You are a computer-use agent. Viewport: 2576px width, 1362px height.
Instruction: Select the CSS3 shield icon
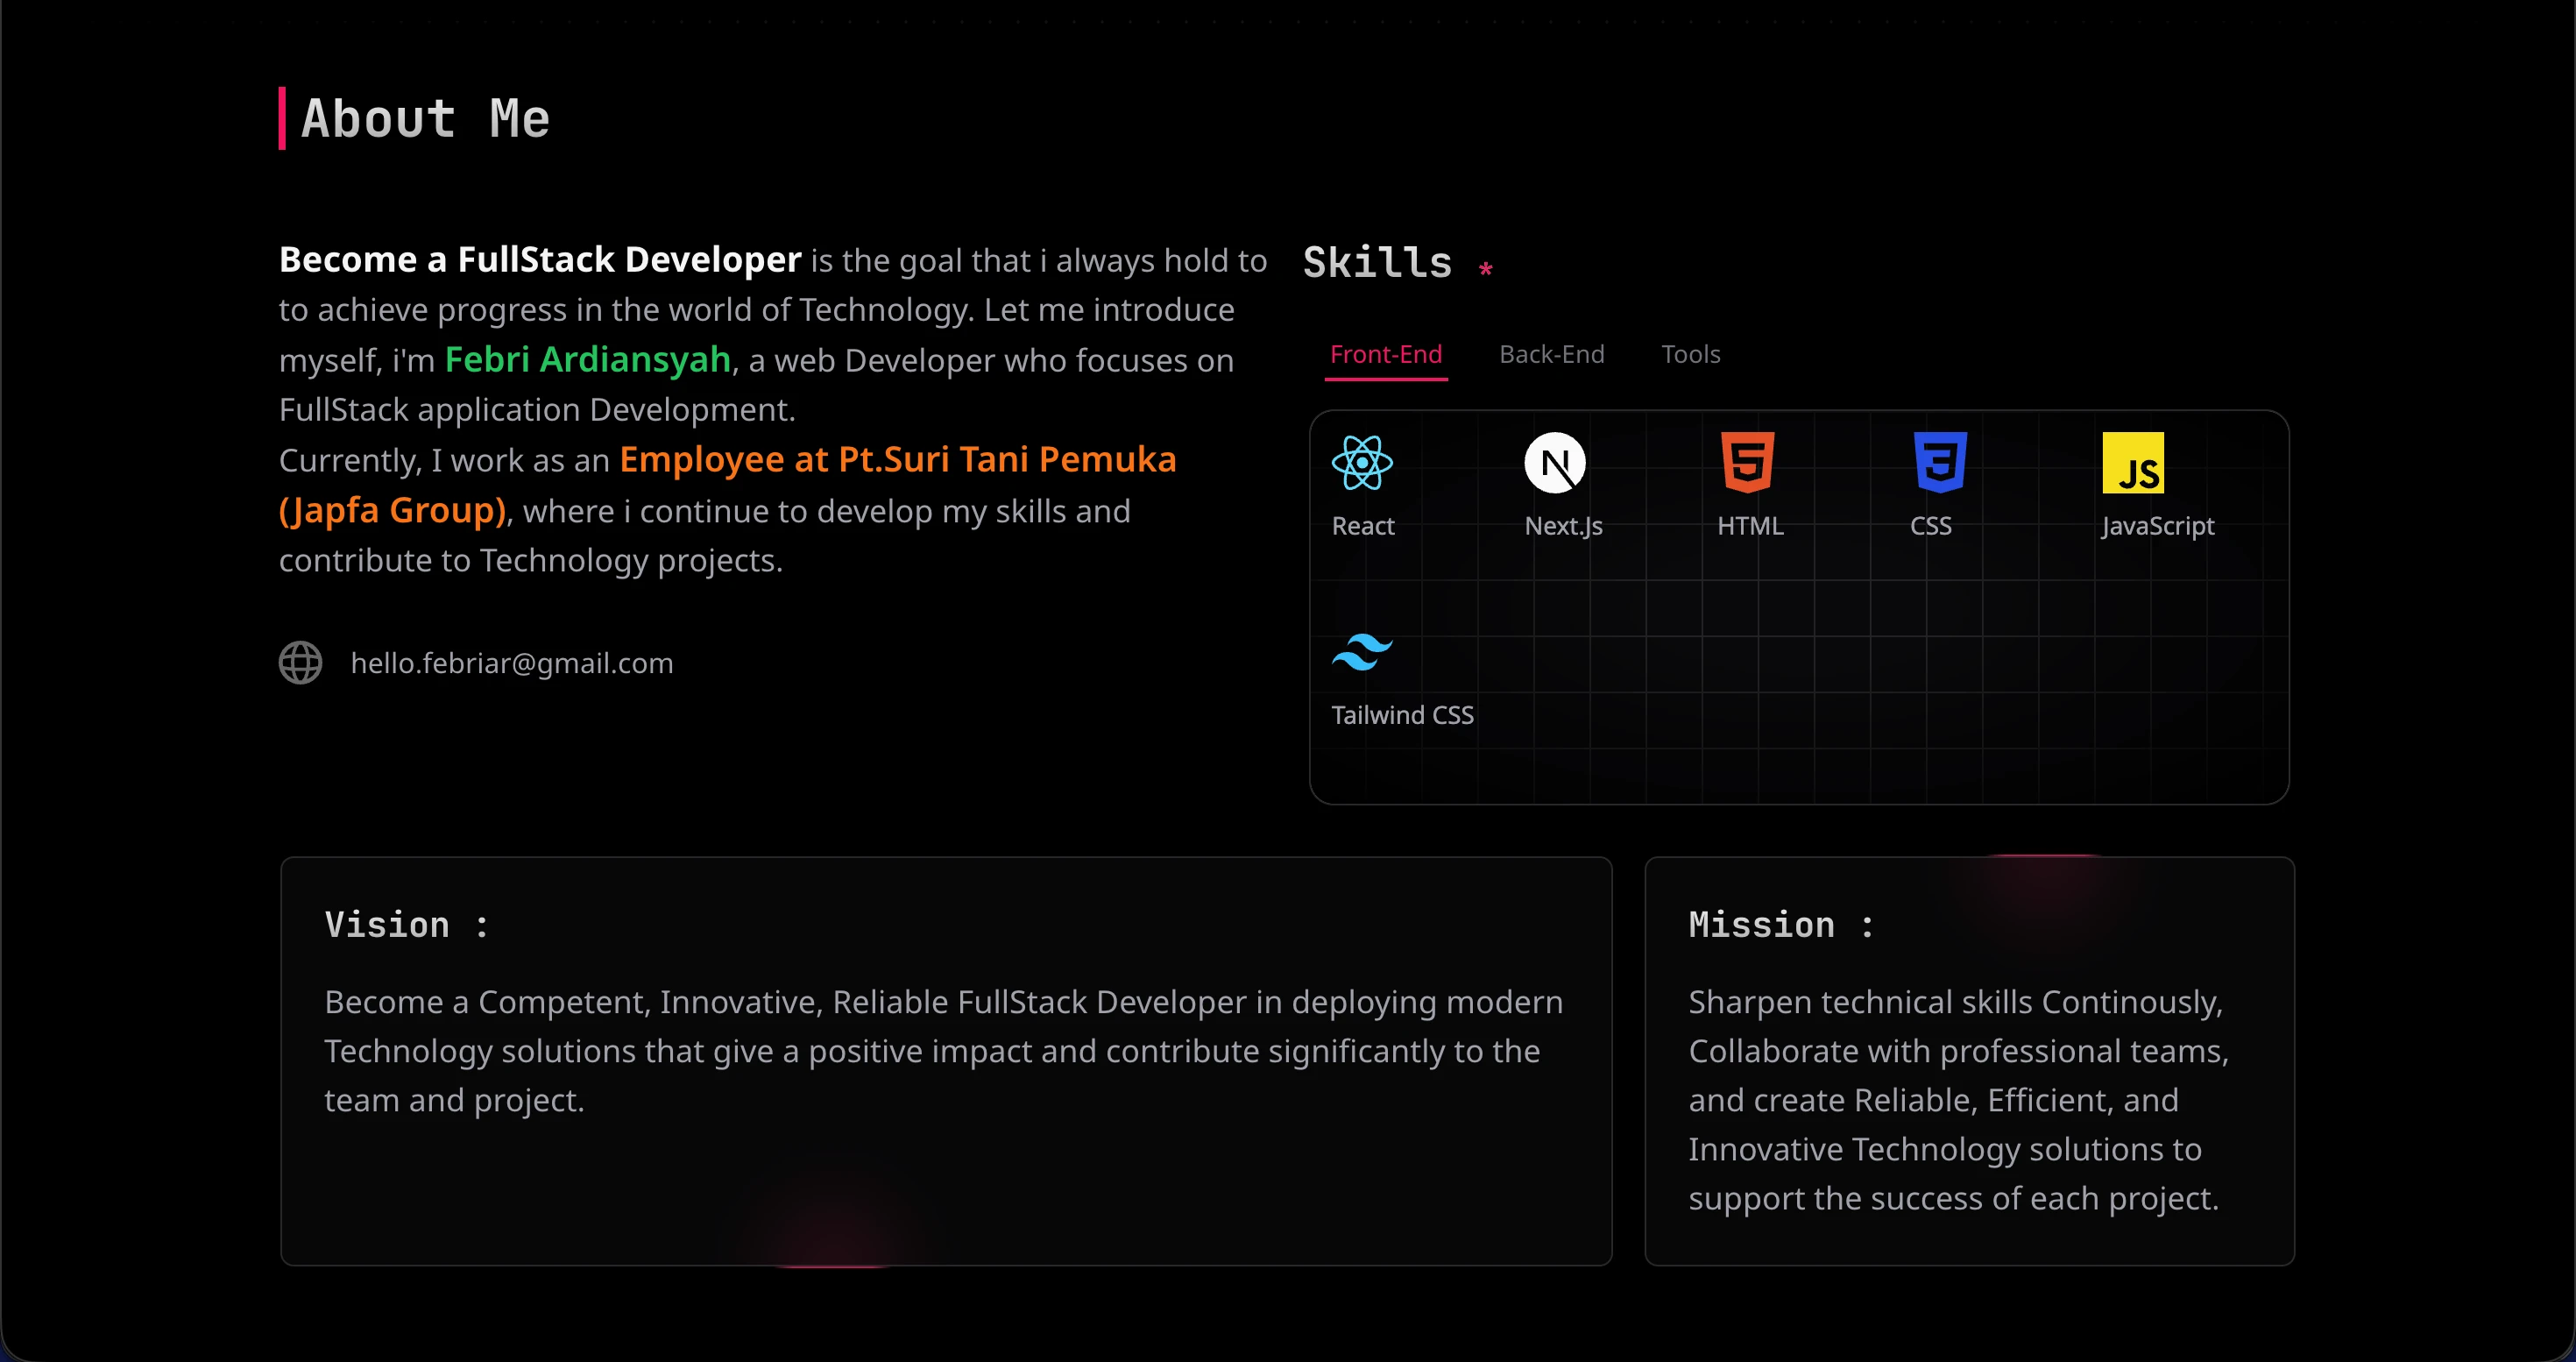point(1940,463)
